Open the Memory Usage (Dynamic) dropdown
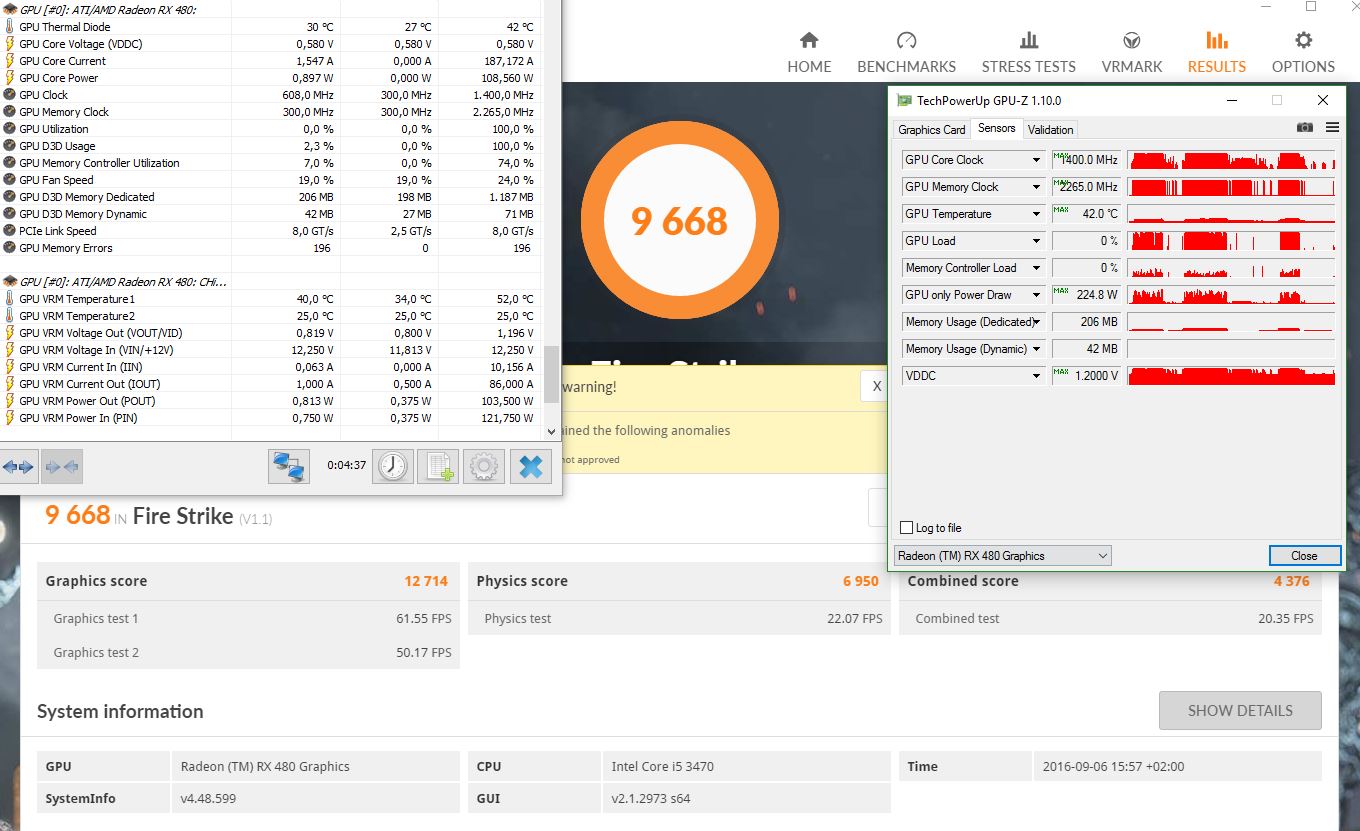Viewport: 1360px width, 831px height. pos(1036,349)
